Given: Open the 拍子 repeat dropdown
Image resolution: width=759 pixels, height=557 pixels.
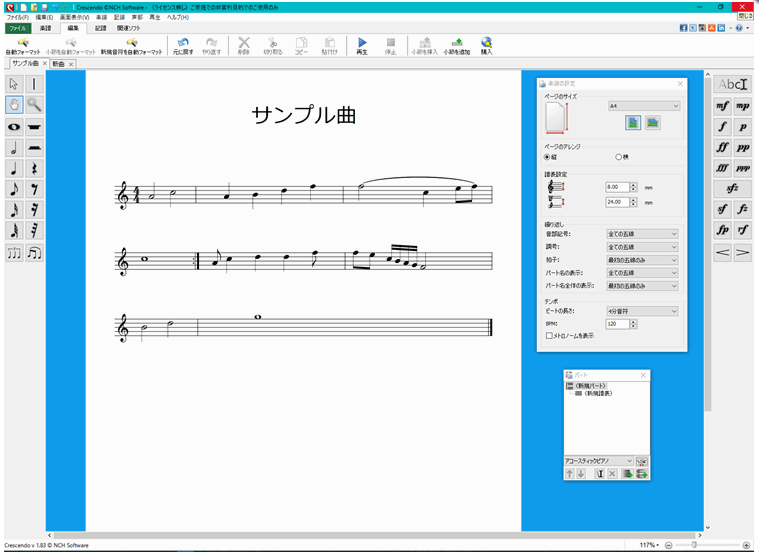Looking at the screenshot, I should pos(642,260).
